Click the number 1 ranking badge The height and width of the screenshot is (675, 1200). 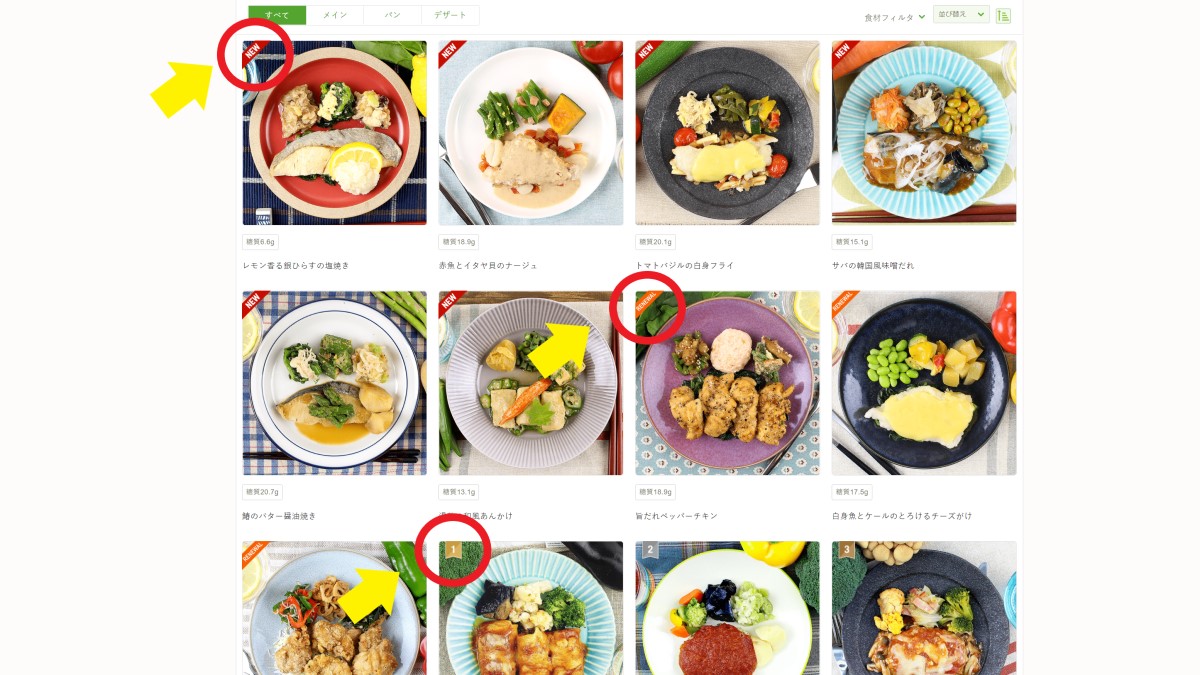tap(453, 550)
